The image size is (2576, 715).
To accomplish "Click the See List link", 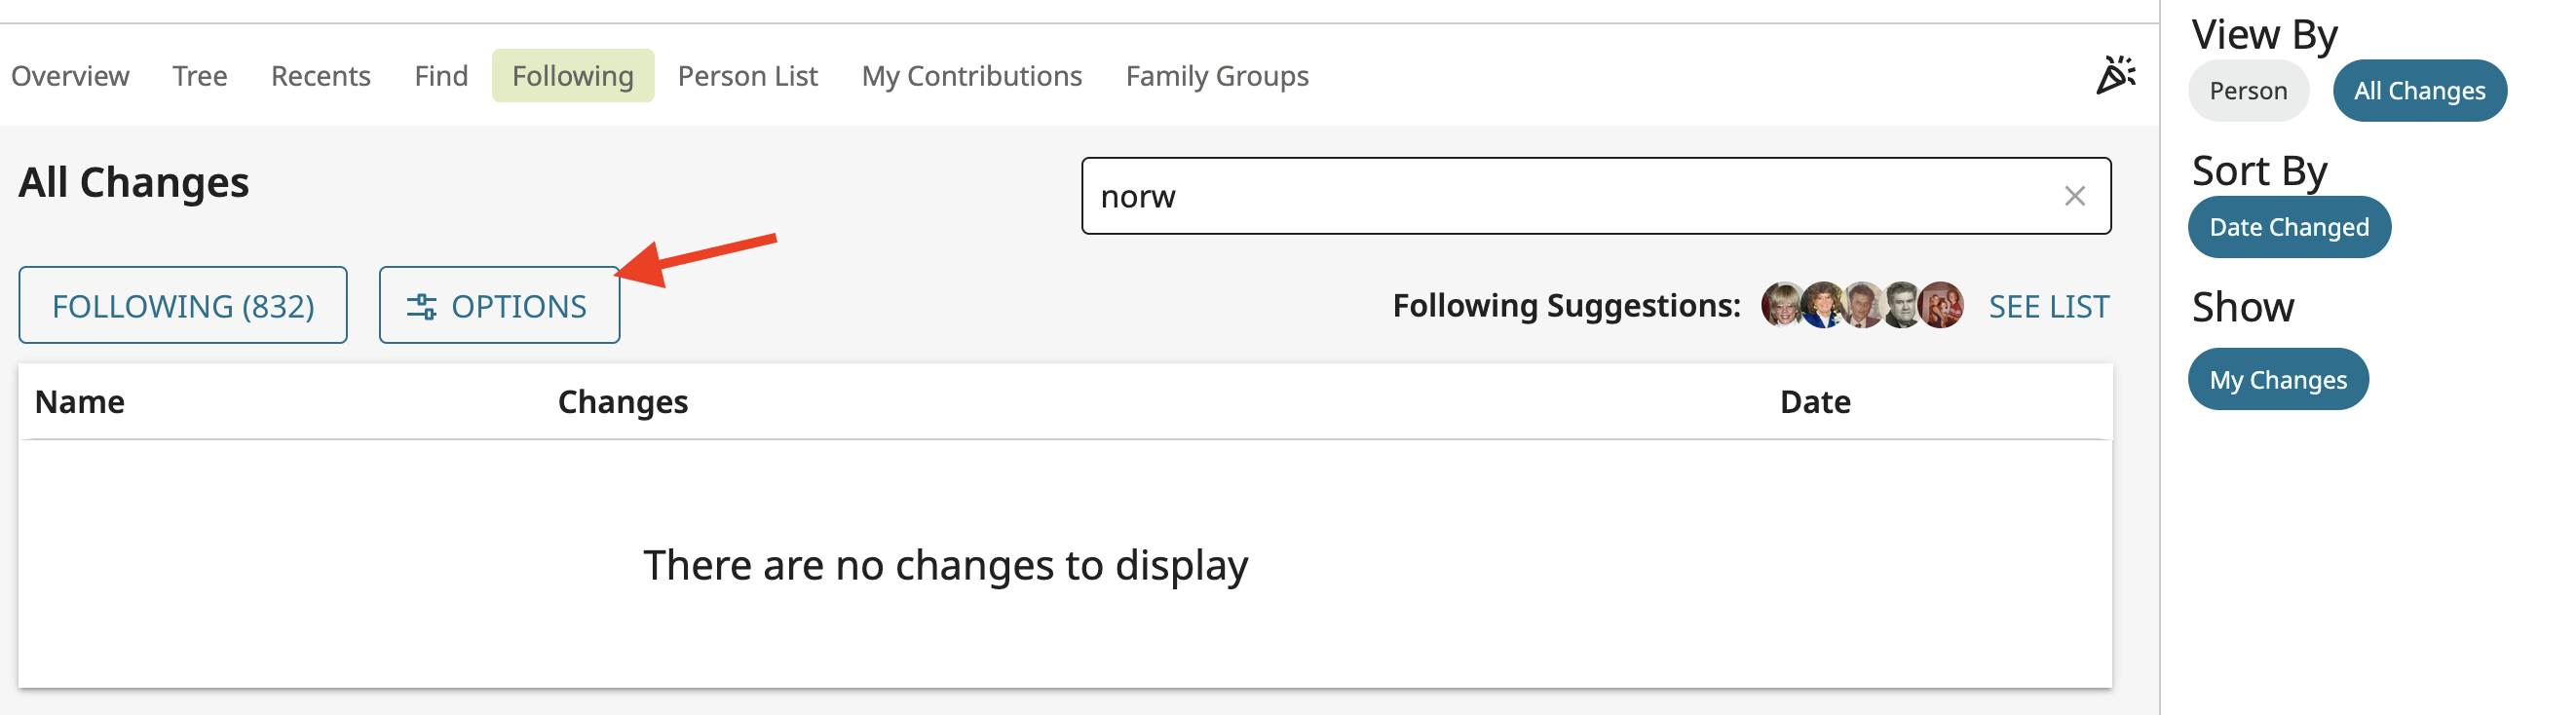I will pyautogui.click(x=2048, y=306).
